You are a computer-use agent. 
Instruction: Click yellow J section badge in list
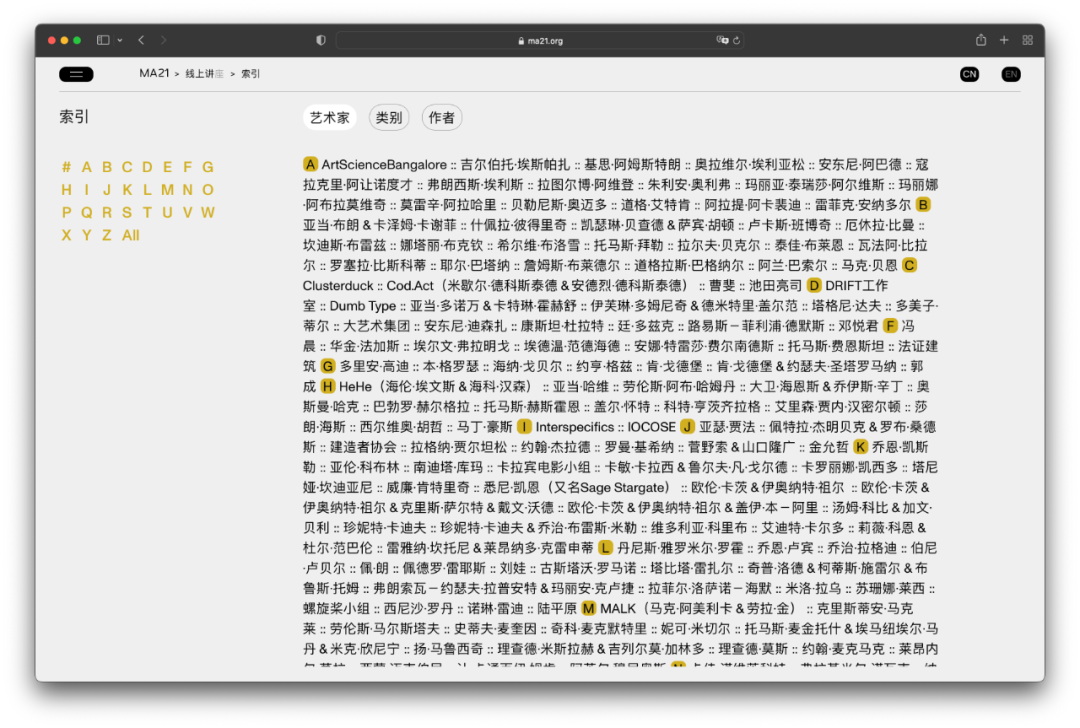[687, 427]
